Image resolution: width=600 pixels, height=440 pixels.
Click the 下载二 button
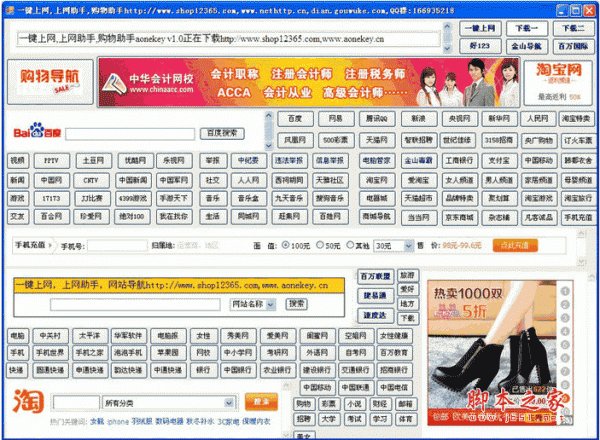pyautogui.click(x=574, y=29)
